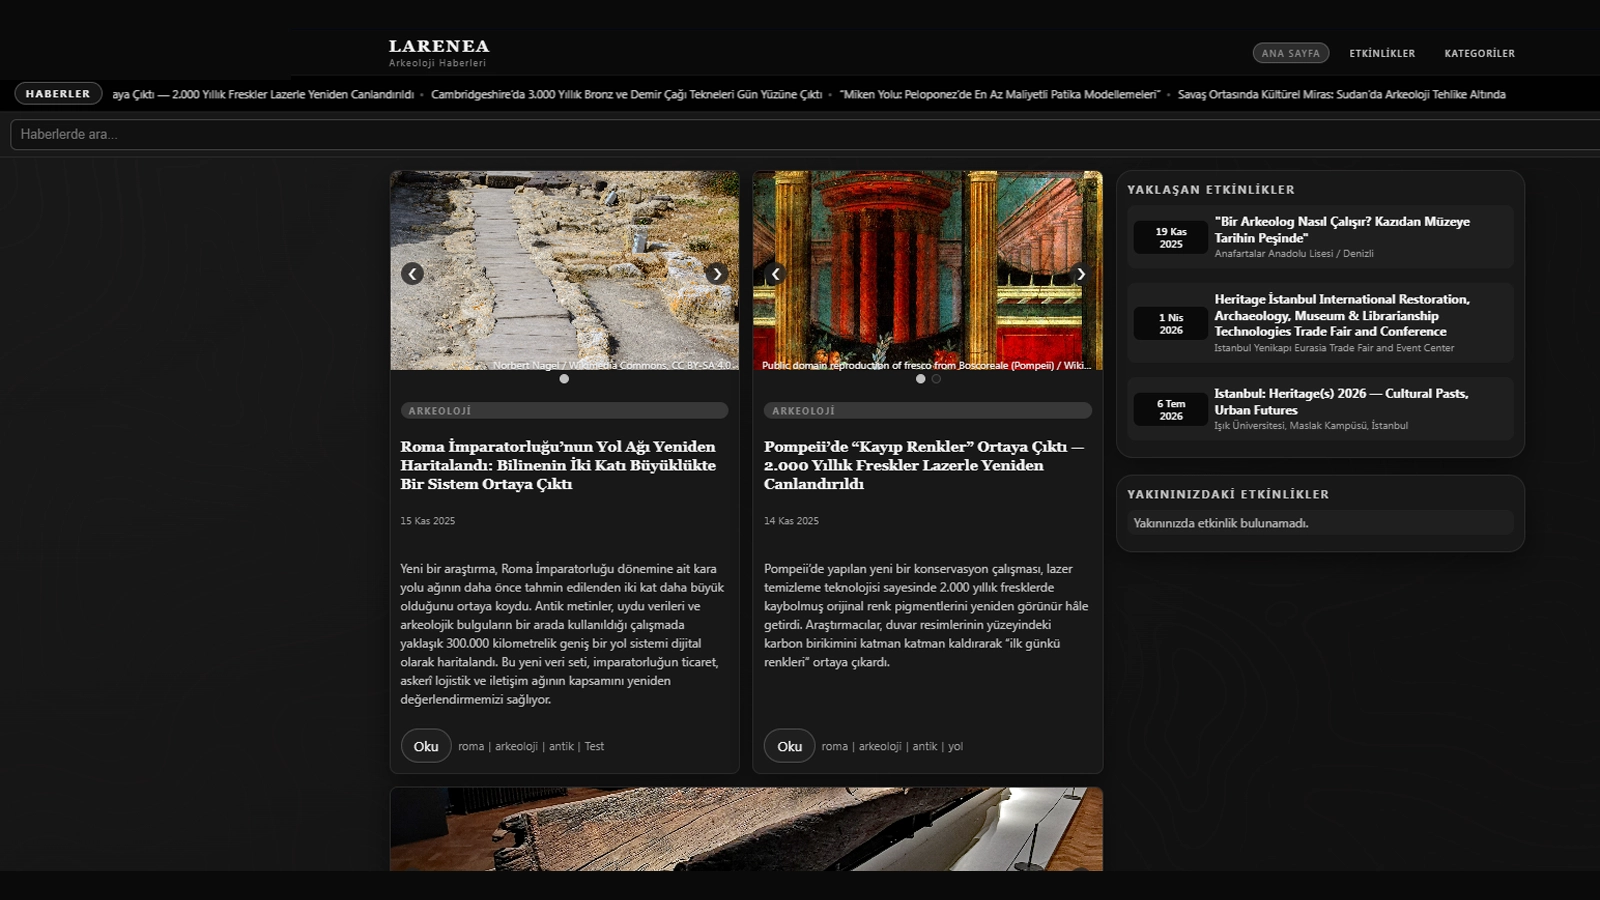This screenshot has height=900, width=1600.
Task: Open 'Bir Arkeolog Nasıl Çalışır?' event
Action: coord(1341,229)
